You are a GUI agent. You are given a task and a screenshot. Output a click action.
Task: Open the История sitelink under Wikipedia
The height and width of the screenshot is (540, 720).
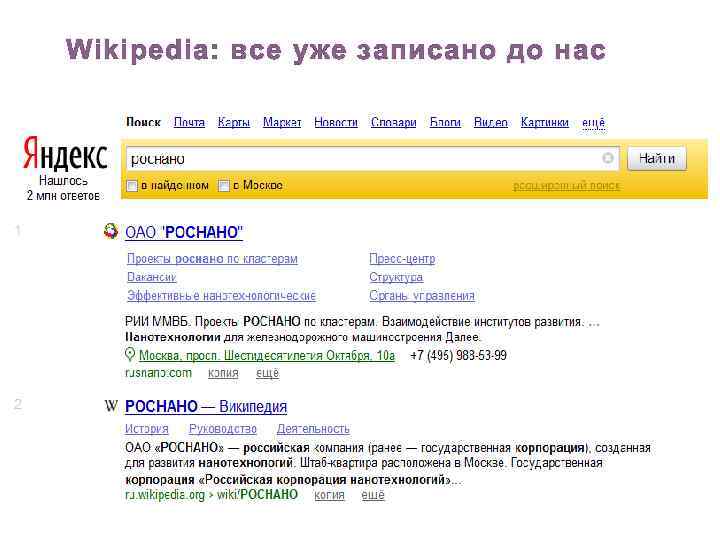[146, 429]
